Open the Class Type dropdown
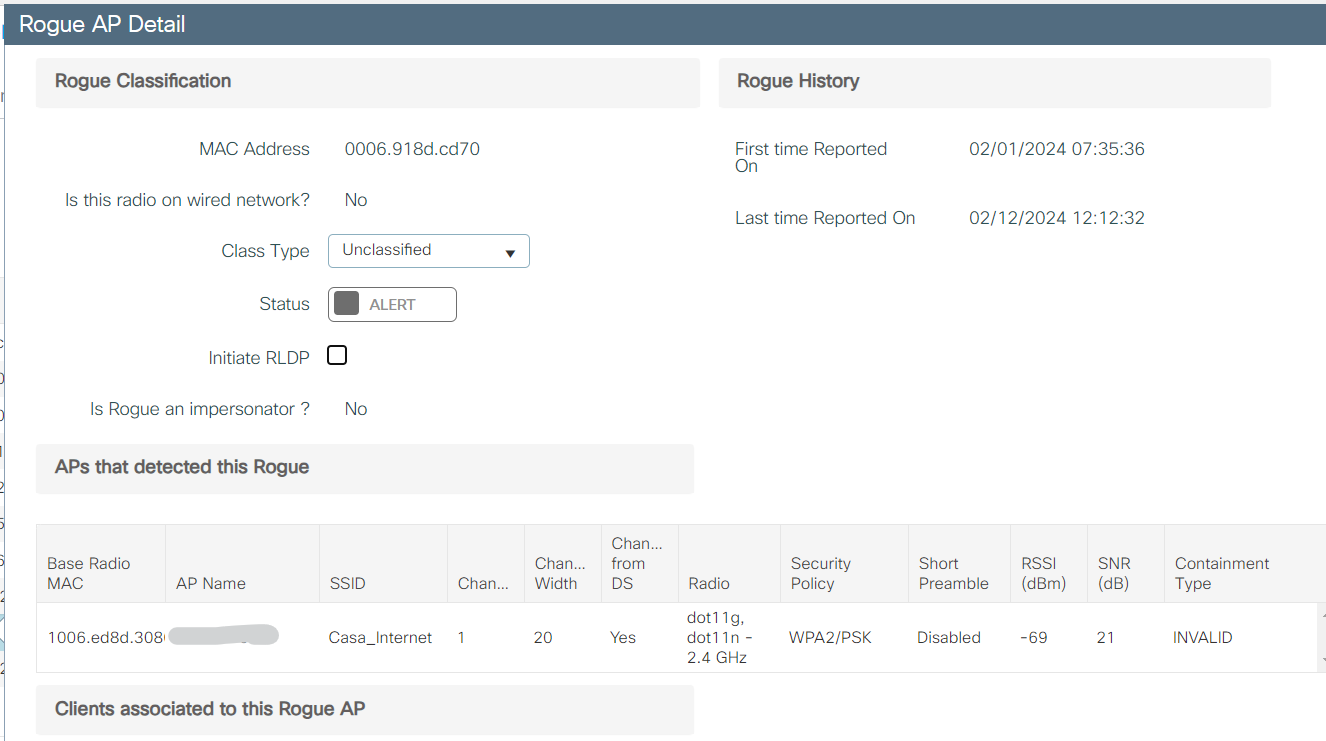The width and height of the screenshot is (1326, 741). [x=428, y=251]
